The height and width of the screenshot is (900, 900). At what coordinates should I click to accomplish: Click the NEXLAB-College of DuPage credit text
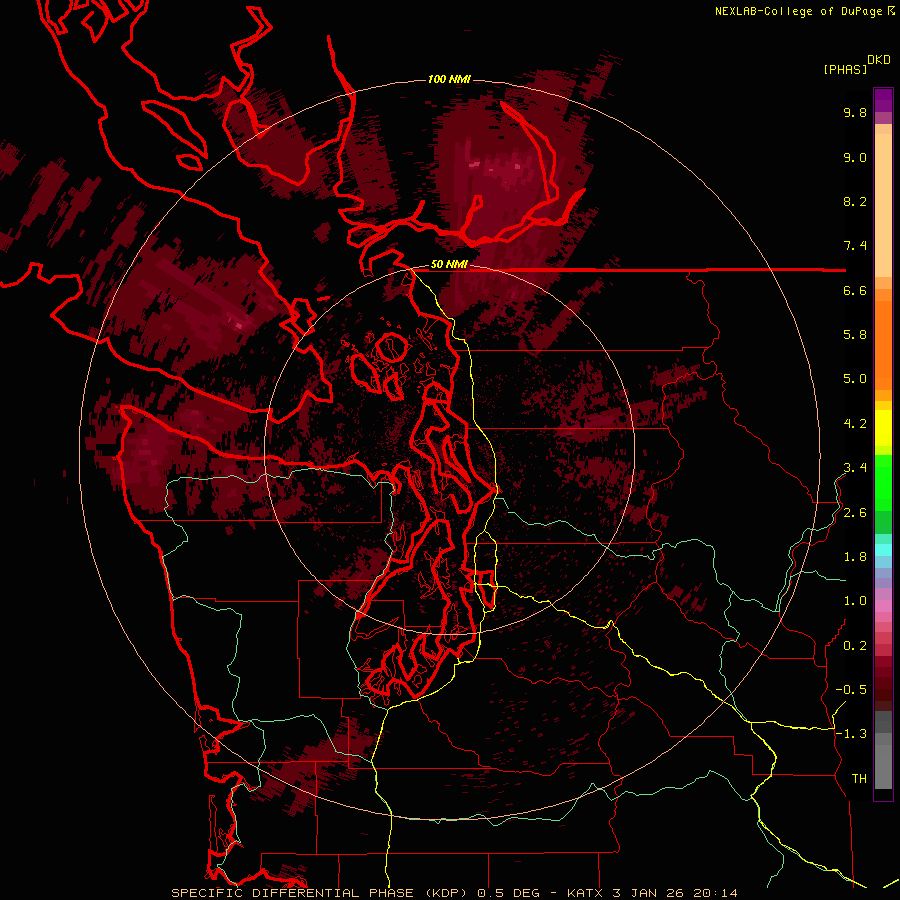coord(798,11)
